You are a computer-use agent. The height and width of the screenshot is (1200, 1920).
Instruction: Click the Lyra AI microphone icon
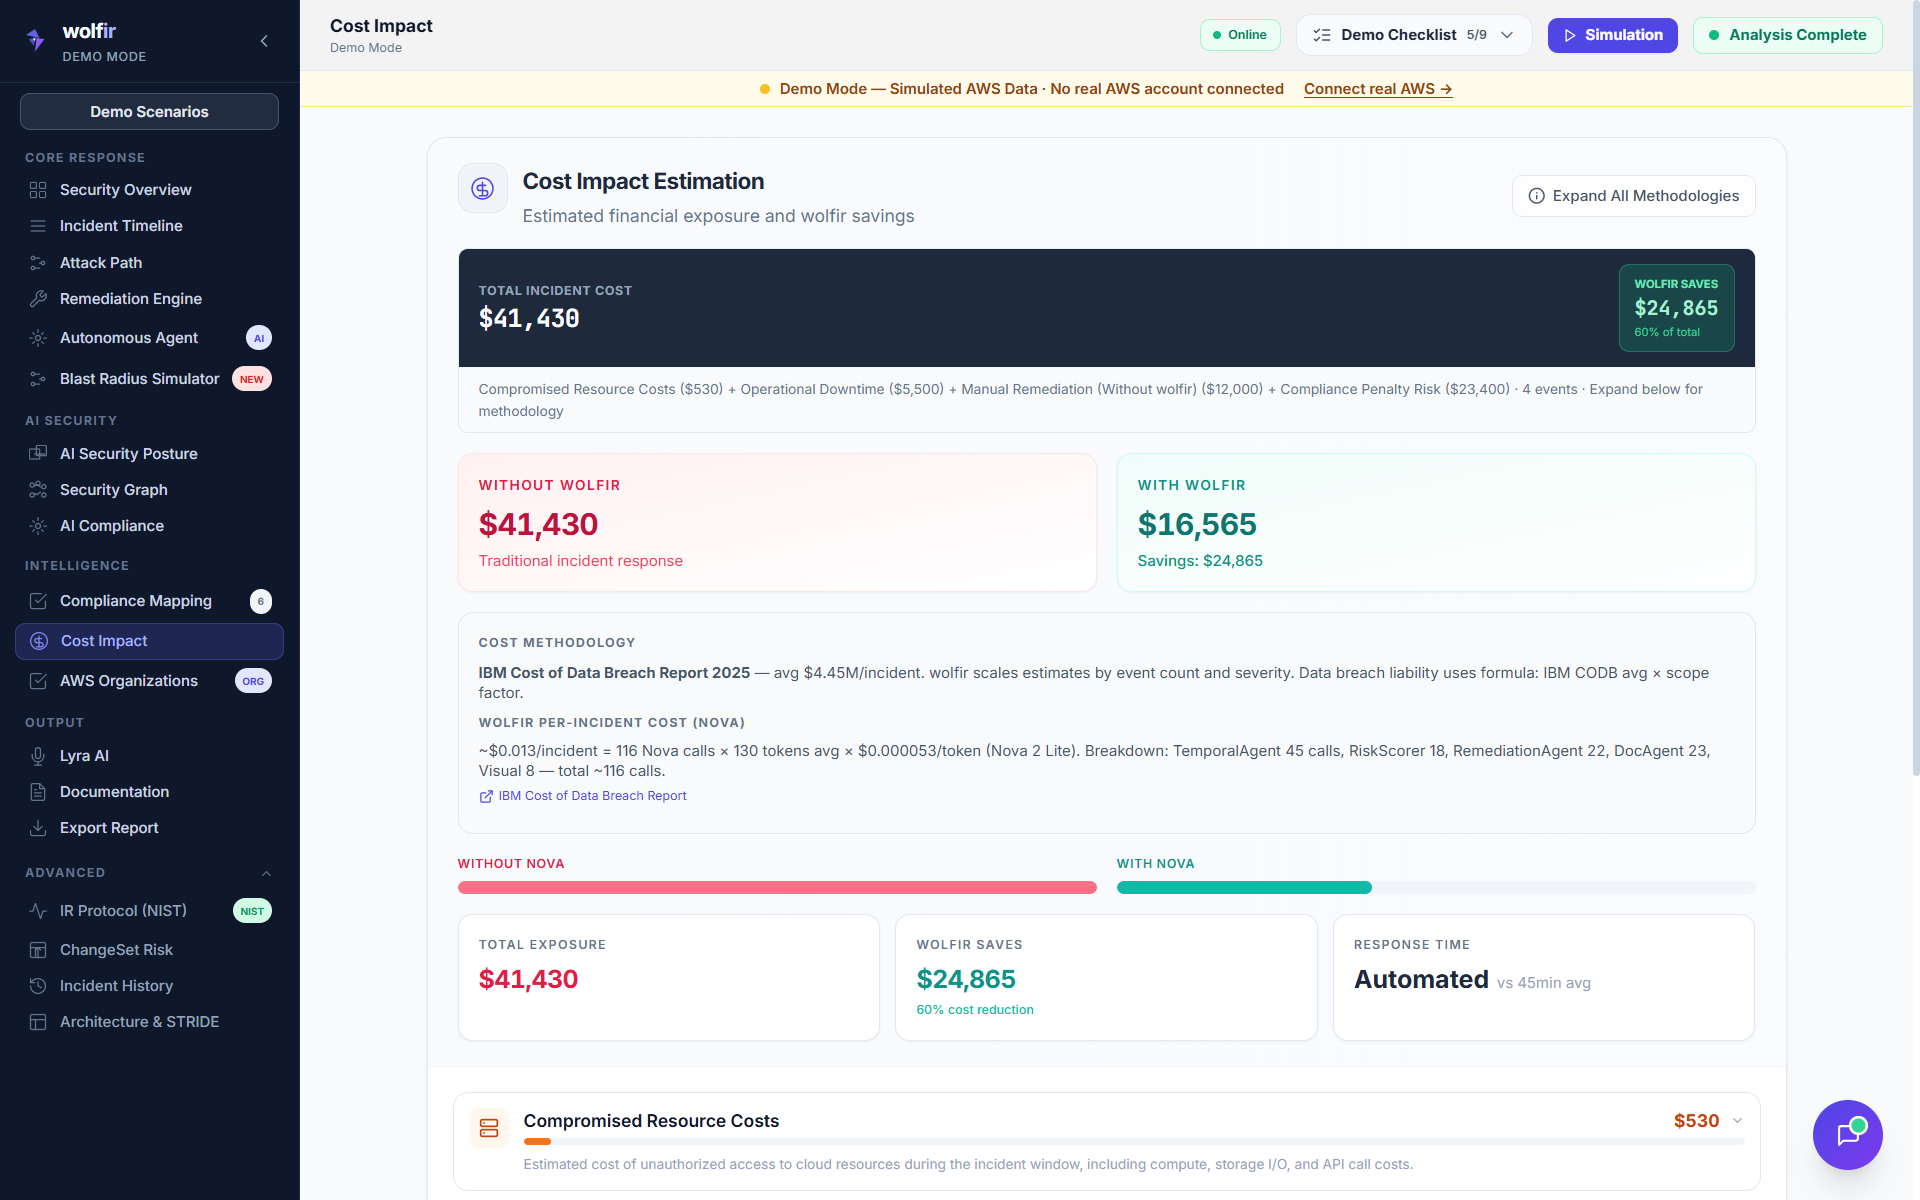click(x=38, y=756)
